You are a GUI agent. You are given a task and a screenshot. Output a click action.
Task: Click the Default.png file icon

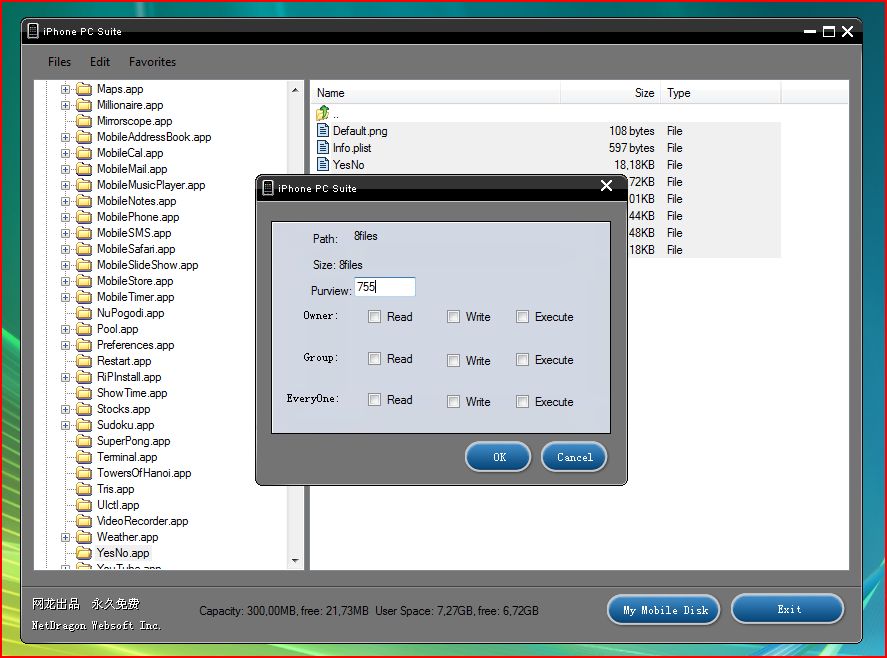pyautogui.click(x=323, y=131)
